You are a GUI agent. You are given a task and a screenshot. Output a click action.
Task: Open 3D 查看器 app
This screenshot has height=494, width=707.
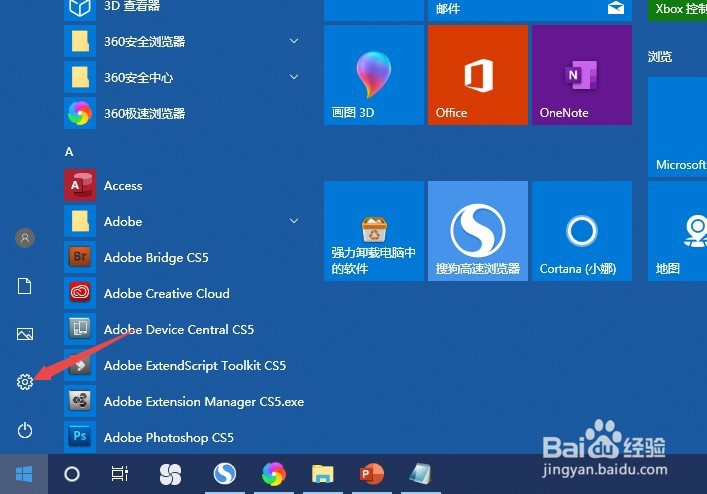[x=185, y=8]
